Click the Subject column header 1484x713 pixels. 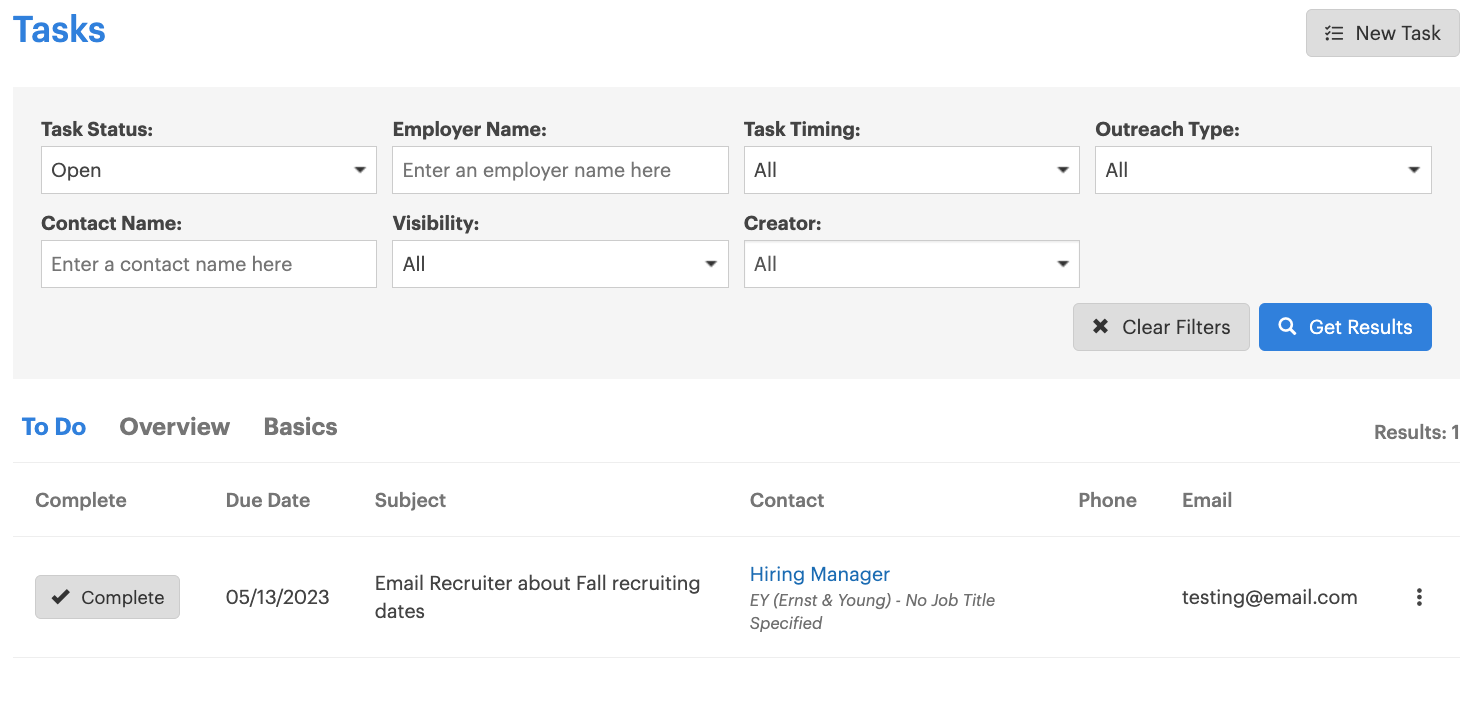pyautogui.click(x=410, y=500)
